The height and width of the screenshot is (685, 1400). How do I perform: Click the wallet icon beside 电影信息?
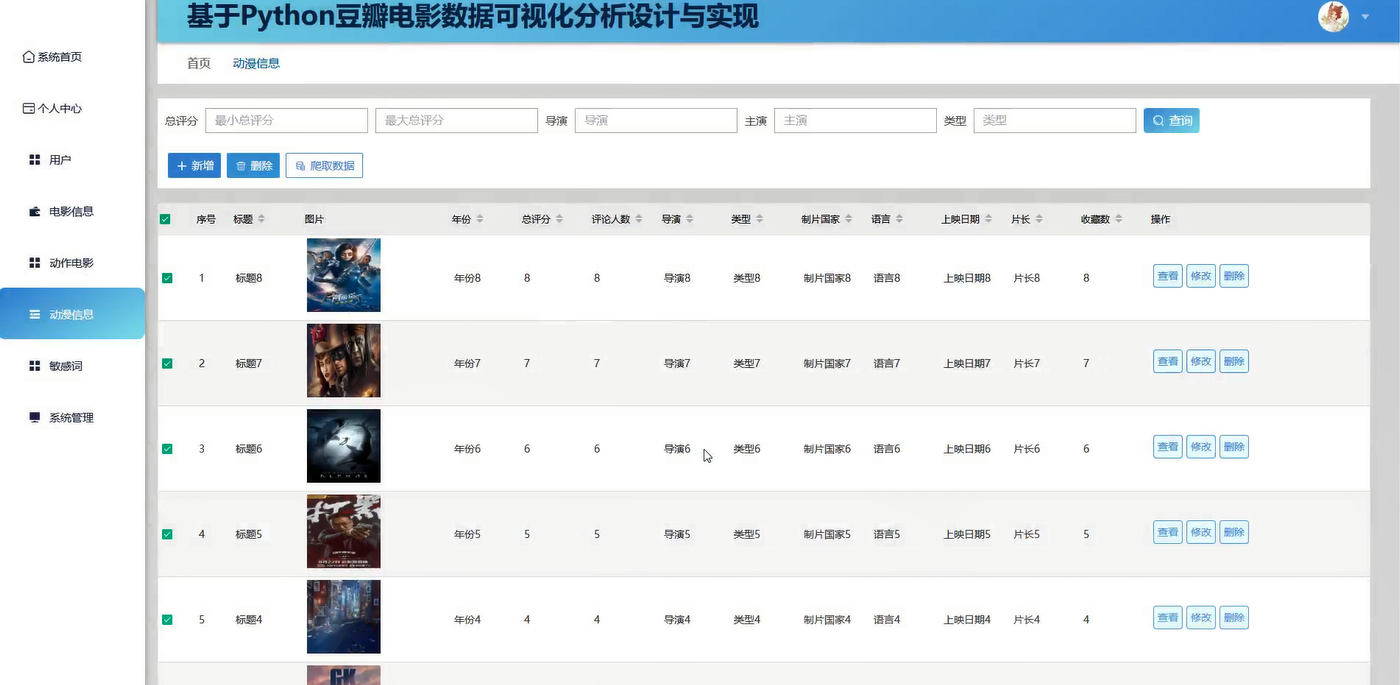coord(34,211)
